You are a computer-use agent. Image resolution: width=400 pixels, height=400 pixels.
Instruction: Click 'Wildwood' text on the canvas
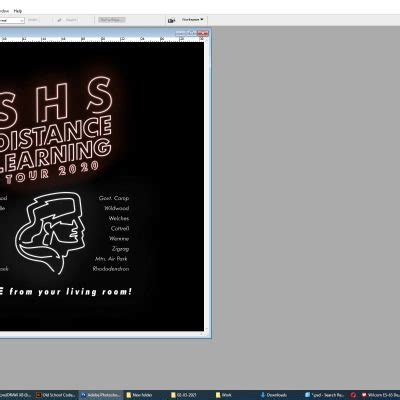point(117,208)
